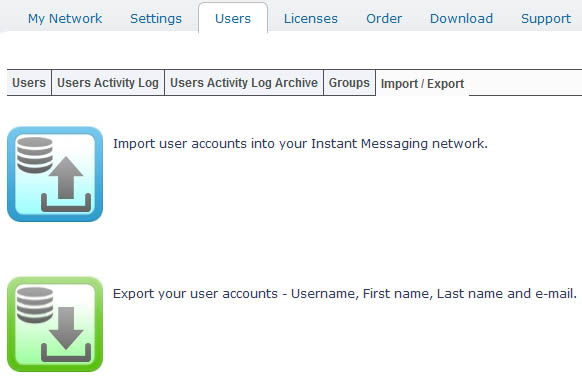Switch to the Settings tab
Screen dimensions: 582x386
pos(156,19)
